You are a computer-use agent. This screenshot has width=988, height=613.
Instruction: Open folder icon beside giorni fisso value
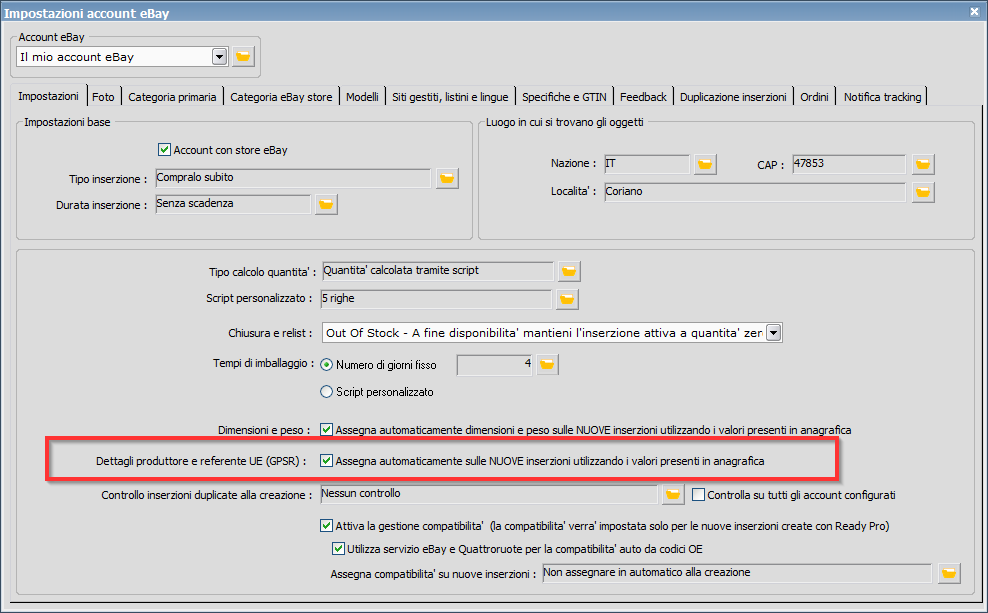pyautogui.click(x=547, y=364)
